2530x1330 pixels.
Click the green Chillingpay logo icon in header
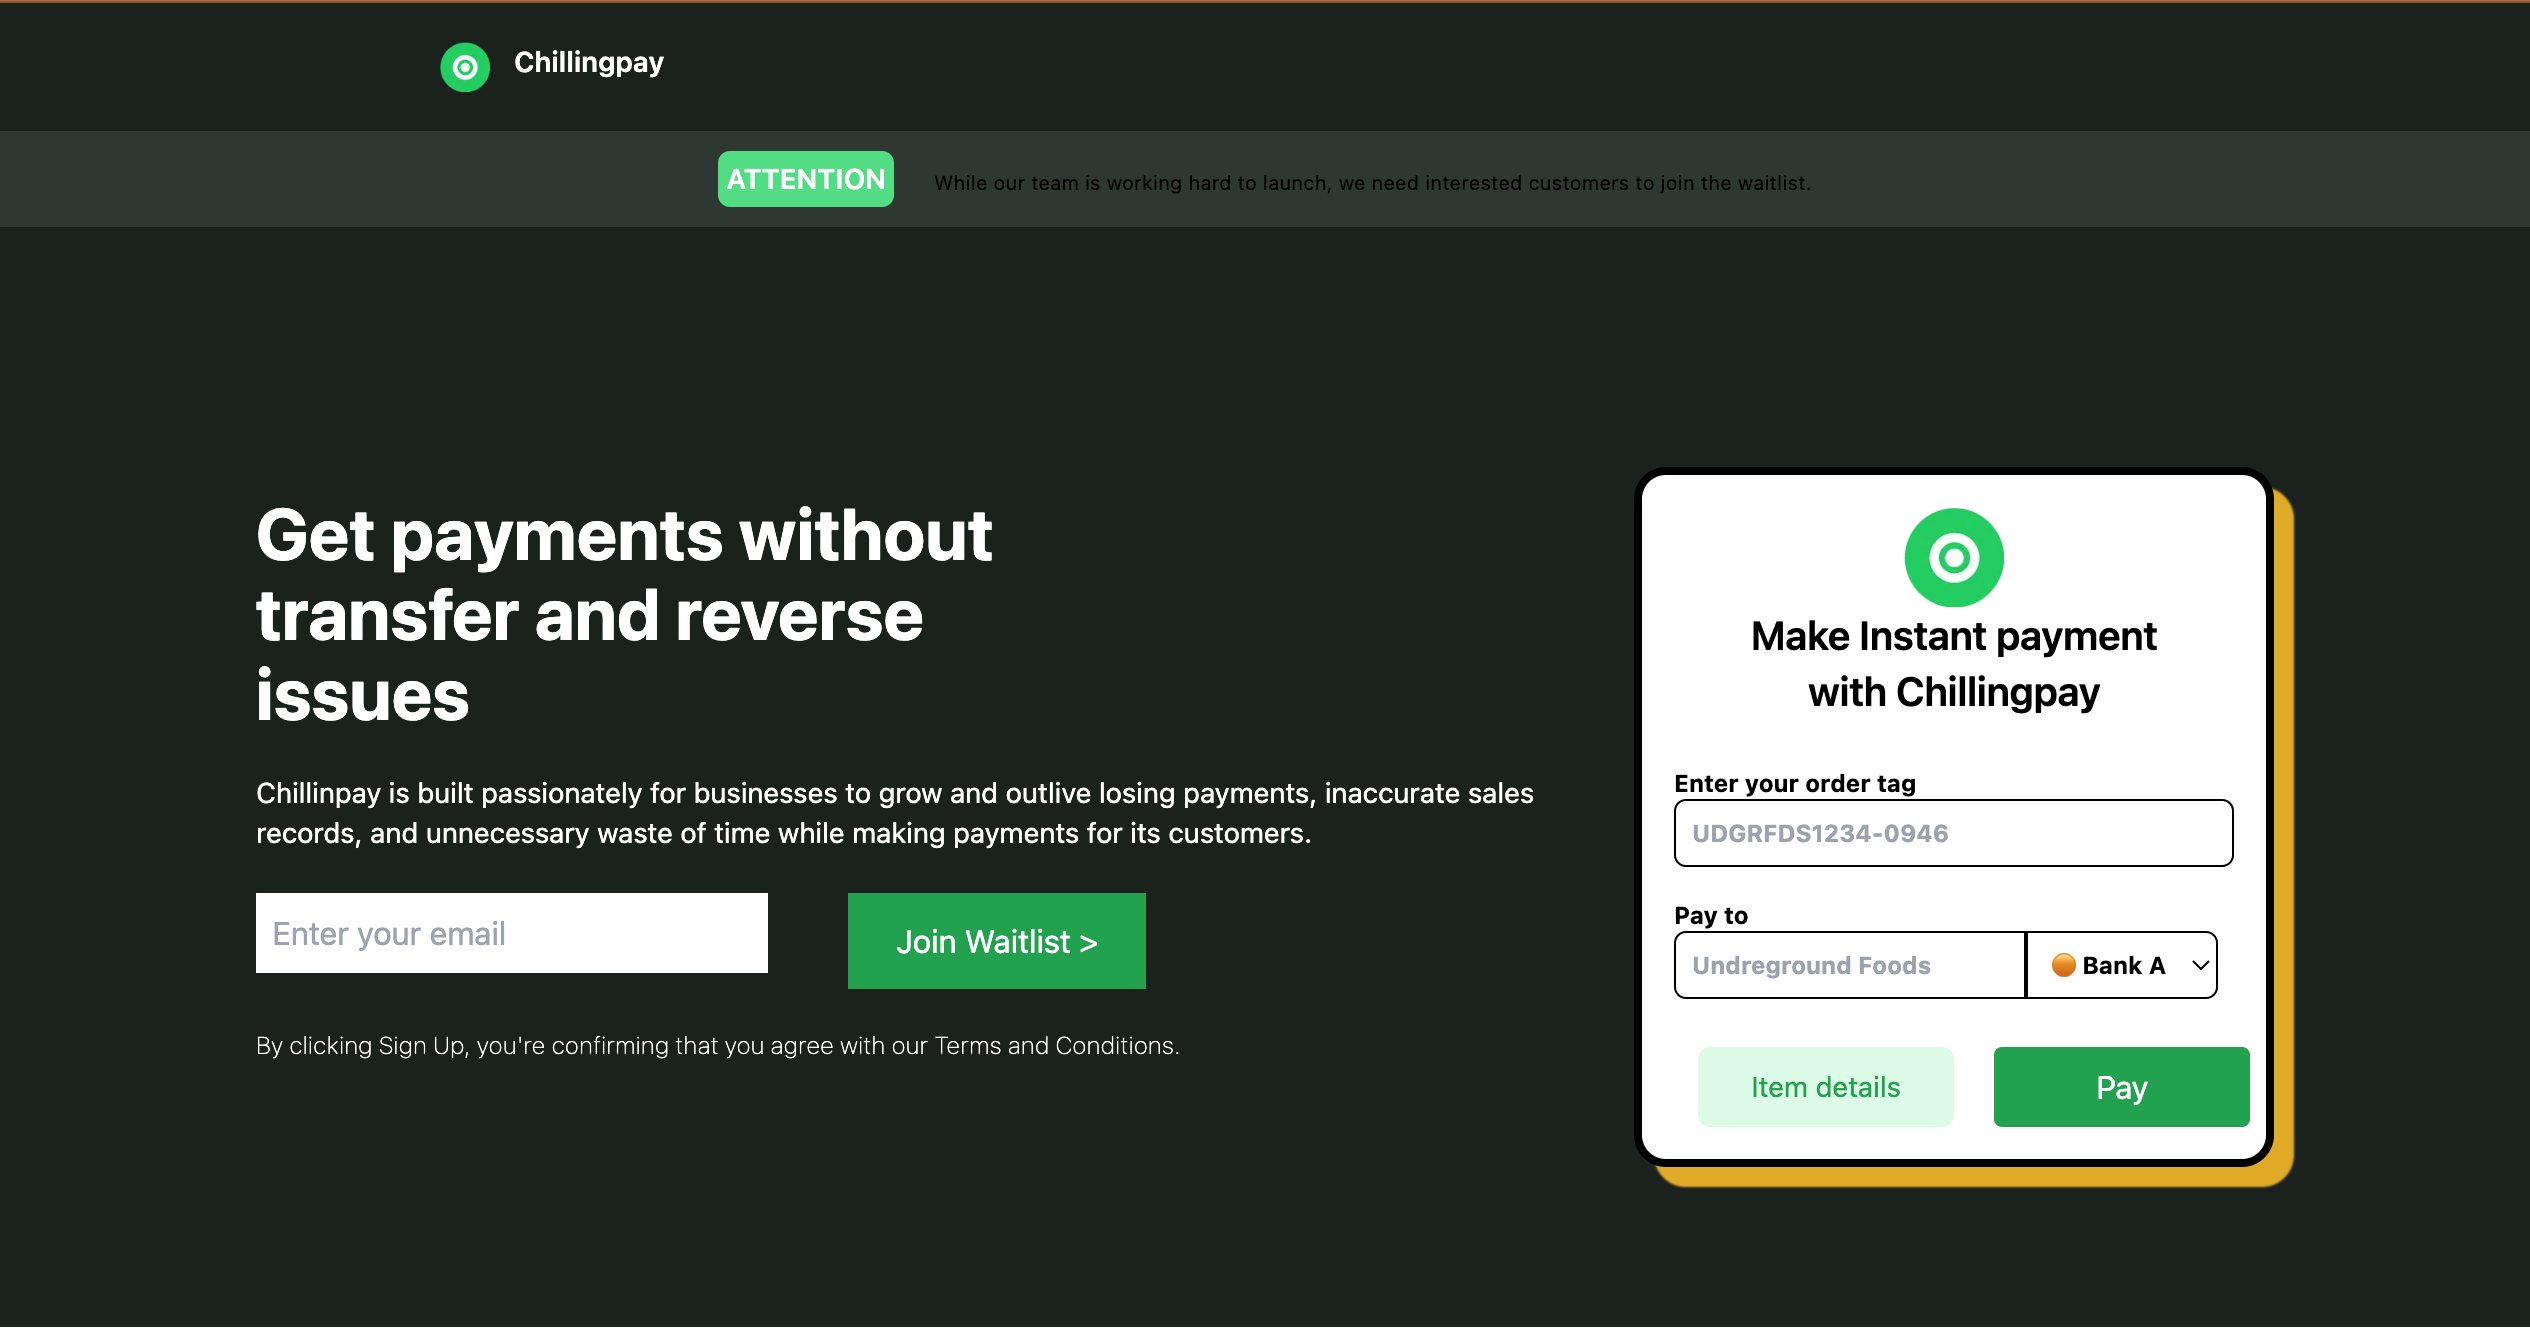tap(465, 67)
